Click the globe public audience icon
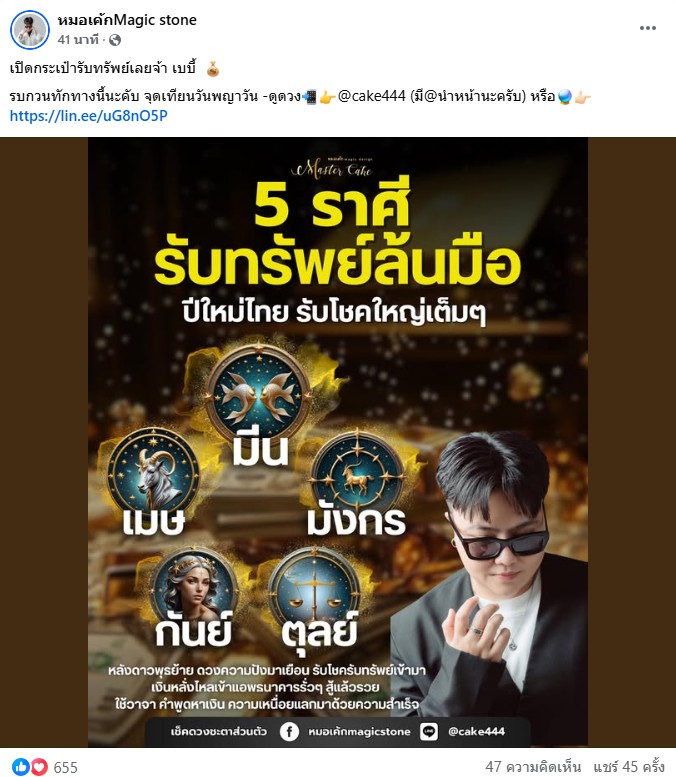676x777 pixels. click(x=115, y=40)
